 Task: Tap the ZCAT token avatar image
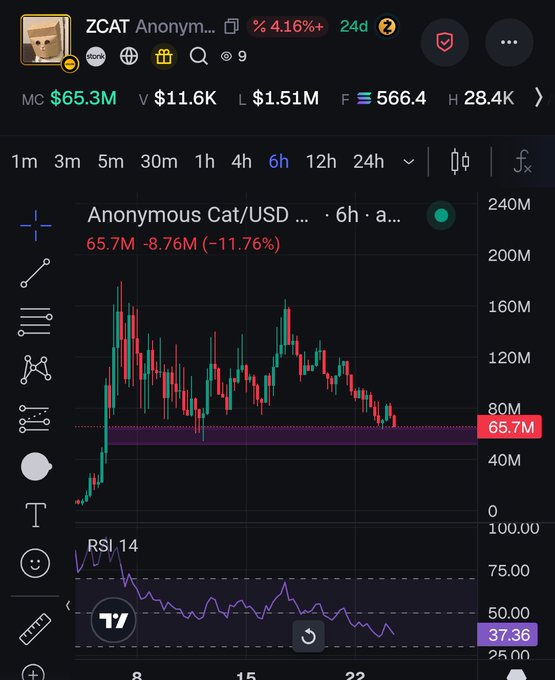click(x=46, y=40)
